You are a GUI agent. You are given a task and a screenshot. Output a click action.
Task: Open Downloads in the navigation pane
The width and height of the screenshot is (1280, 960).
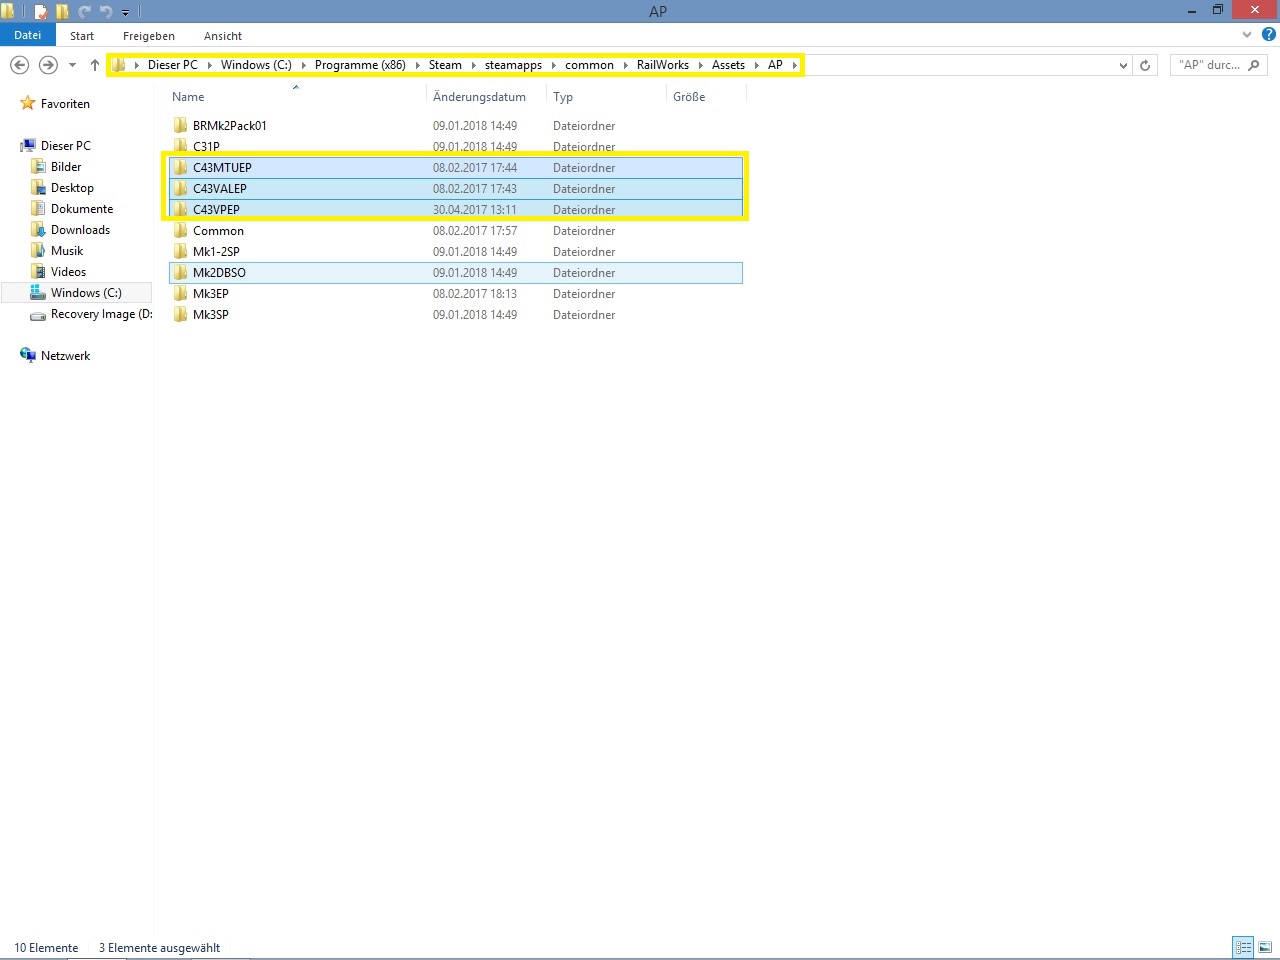click(80, 230)
